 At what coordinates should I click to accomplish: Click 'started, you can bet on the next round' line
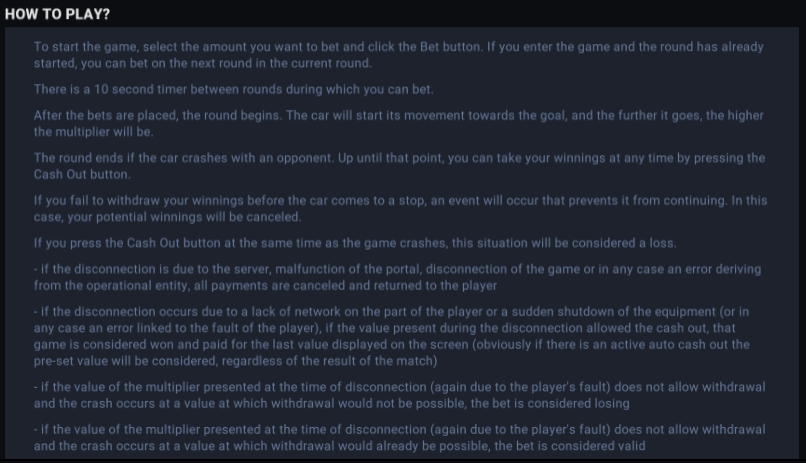point(203,64)
